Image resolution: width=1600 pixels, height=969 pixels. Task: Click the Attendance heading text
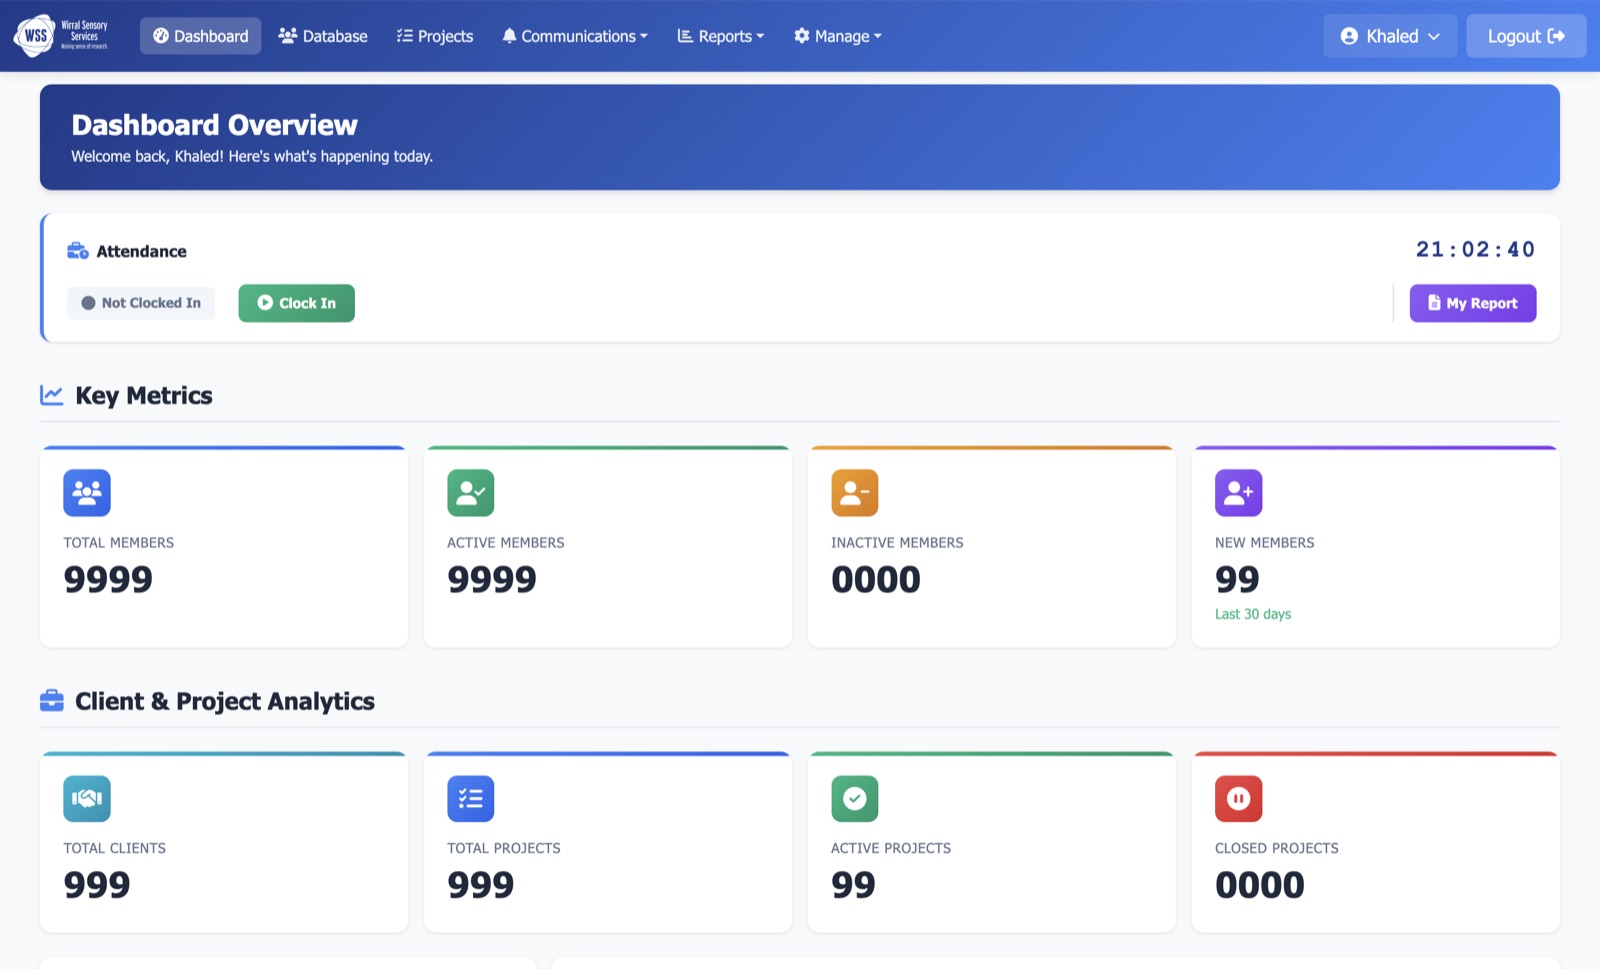(141, 251)
